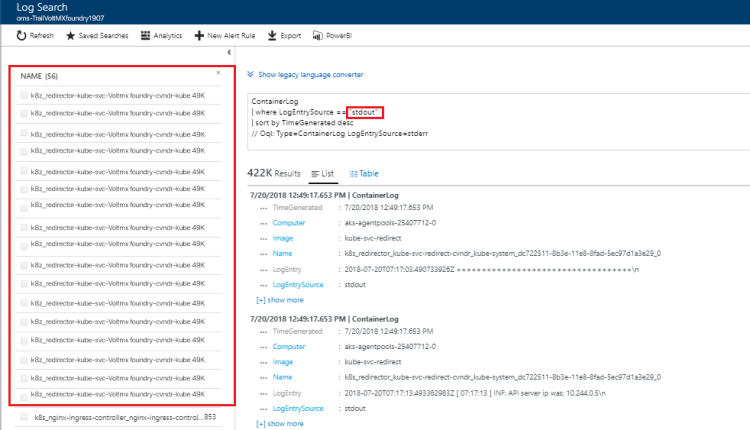Check the first k8s_redirector checkbox in NAME list
Screen dimensions: 750x430
22,94
